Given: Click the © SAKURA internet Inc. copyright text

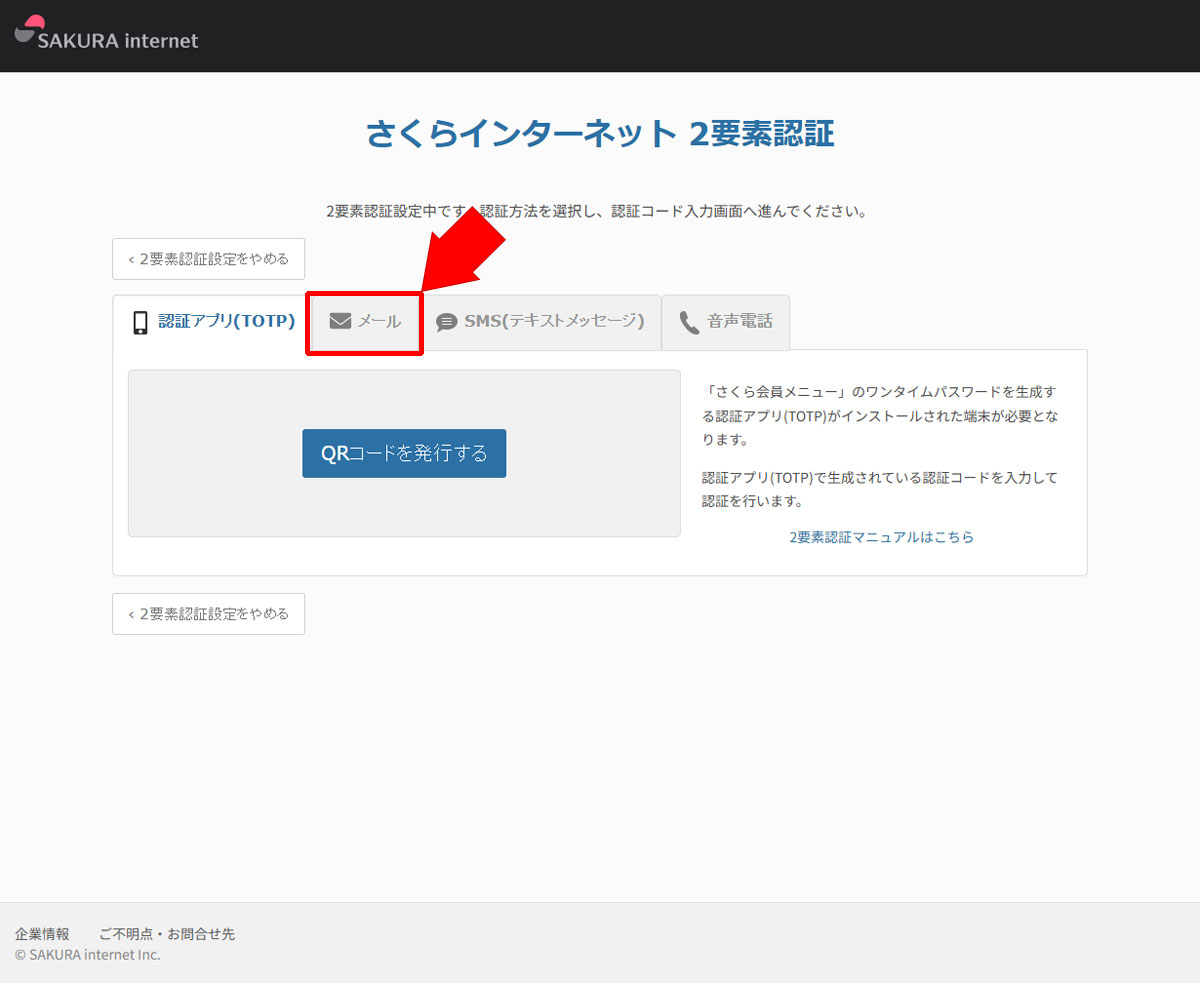Looking at the screenshot, I should [x=87, y=955].
